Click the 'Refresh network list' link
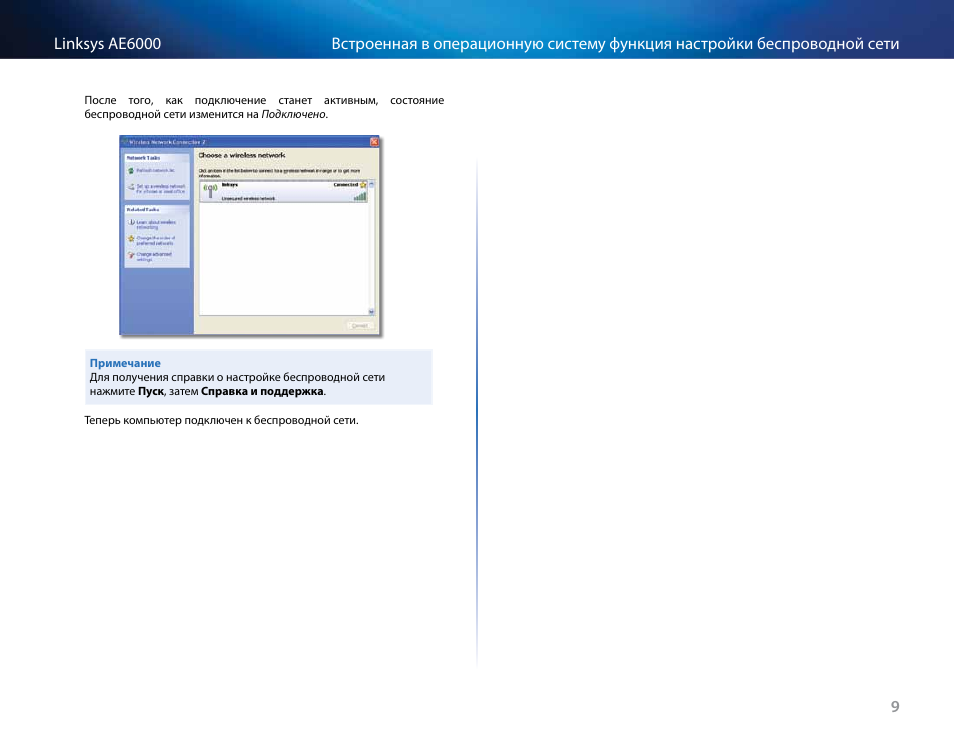 155,170
